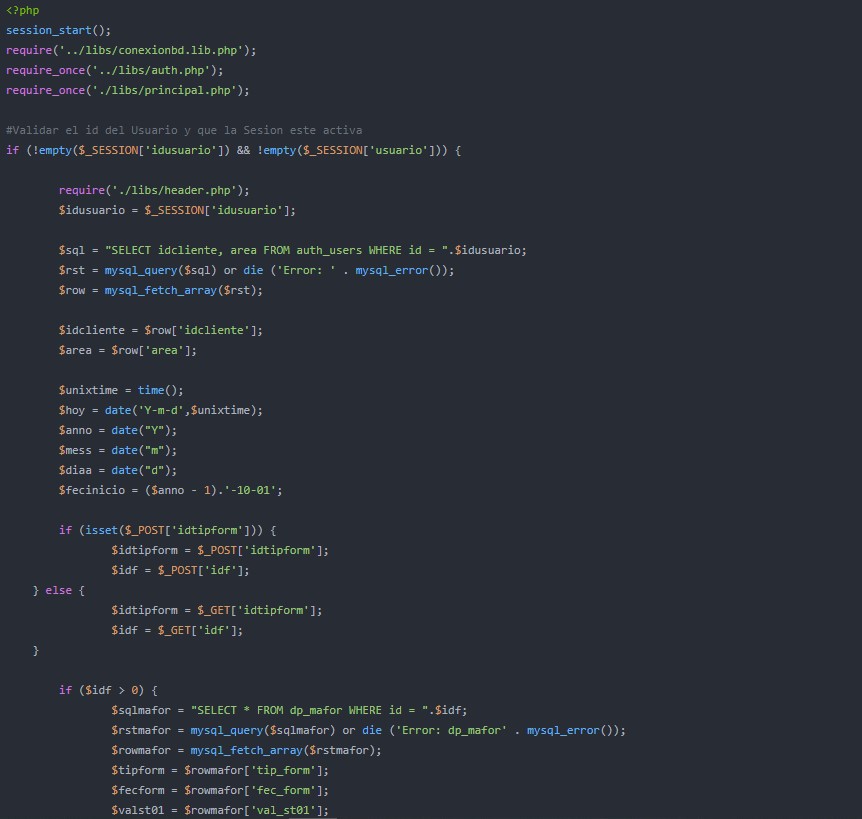Click the $idusuario = $_SESSION assignment

point(177,211)
